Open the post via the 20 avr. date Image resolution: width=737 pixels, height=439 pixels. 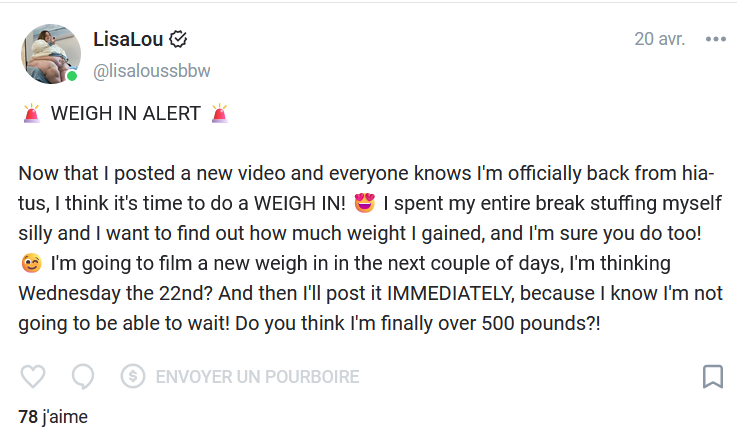659,40
